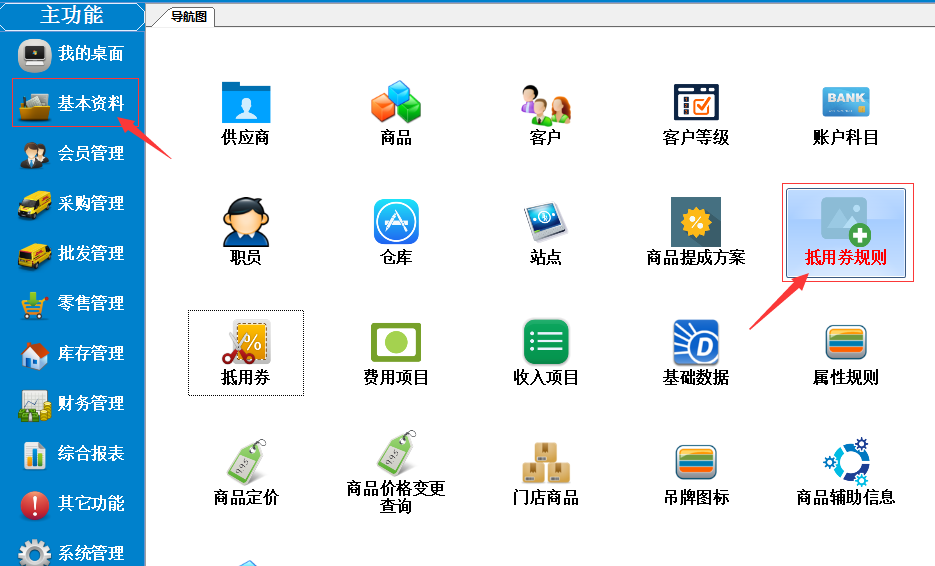
Task: Open the 基础数据 module
Action: click(x=696, y=354)
